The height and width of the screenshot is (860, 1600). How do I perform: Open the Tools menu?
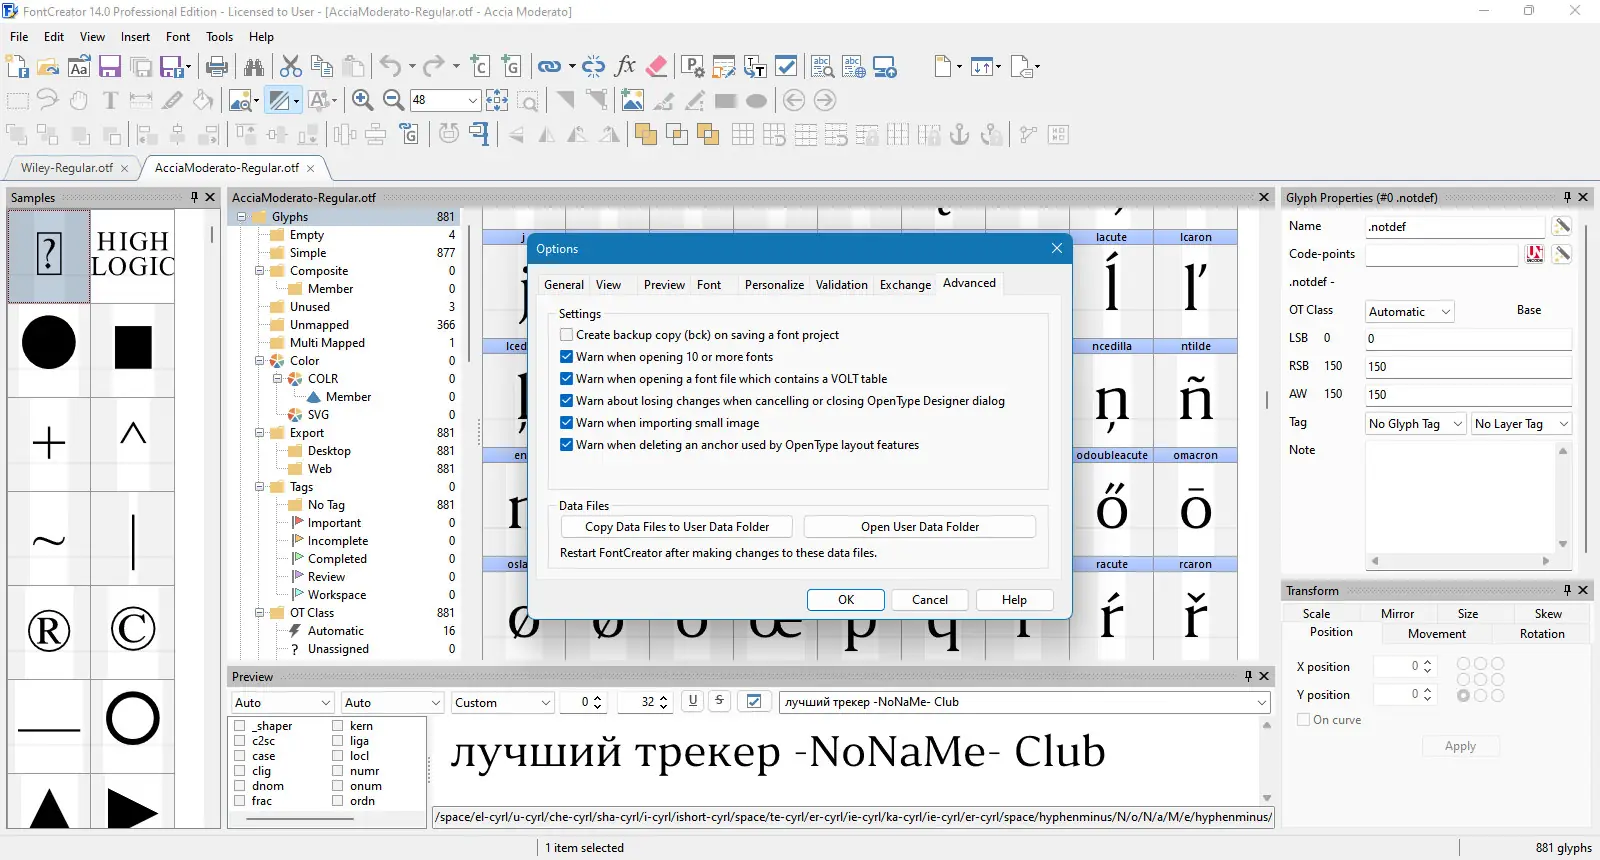219,37
